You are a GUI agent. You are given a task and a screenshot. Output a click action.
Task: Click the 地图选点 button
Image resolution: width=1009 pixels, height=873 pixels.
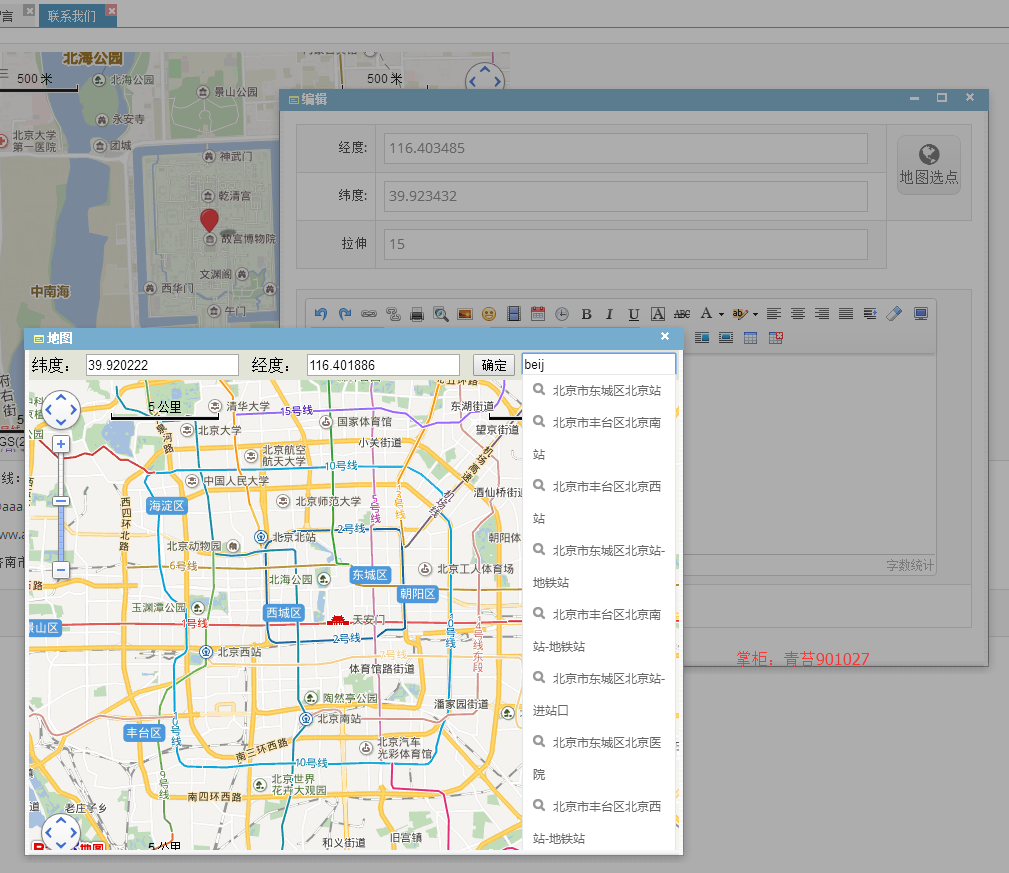coord(929,165)
